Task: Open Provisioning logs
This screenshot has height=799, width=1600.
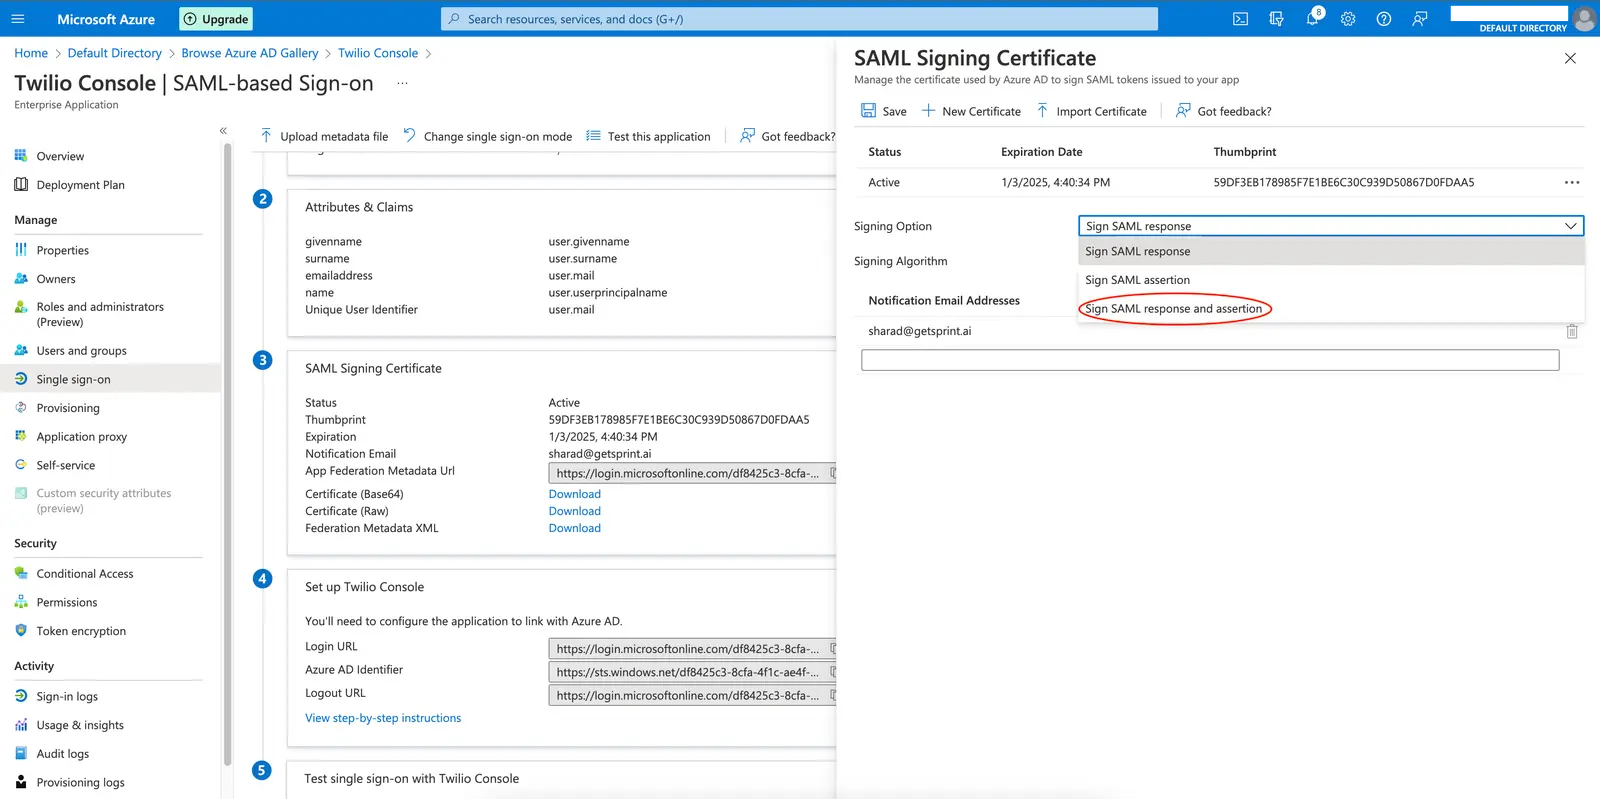Action: [80, 783]
